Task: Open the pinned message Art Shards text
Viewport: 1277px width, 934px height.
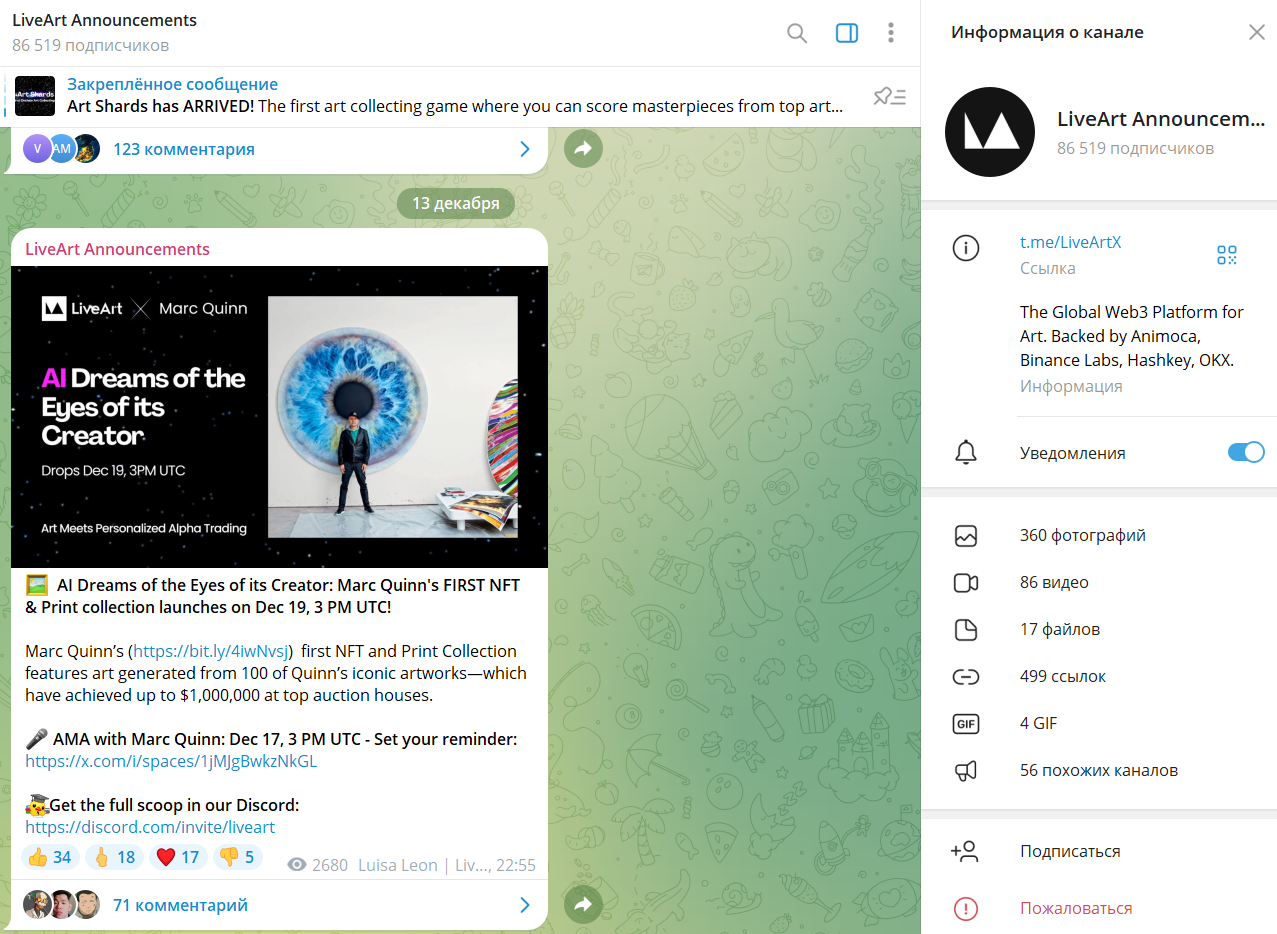Action: pyautogui.click(x=455, y=106)
